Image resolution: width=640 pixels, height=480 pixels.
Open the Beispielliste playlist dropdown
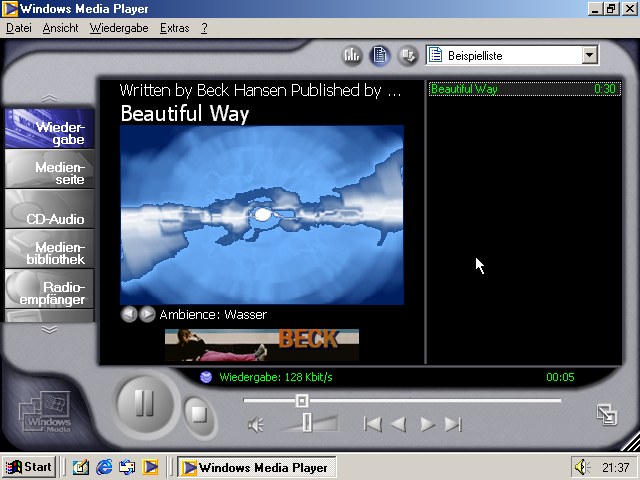pos(590,55)
